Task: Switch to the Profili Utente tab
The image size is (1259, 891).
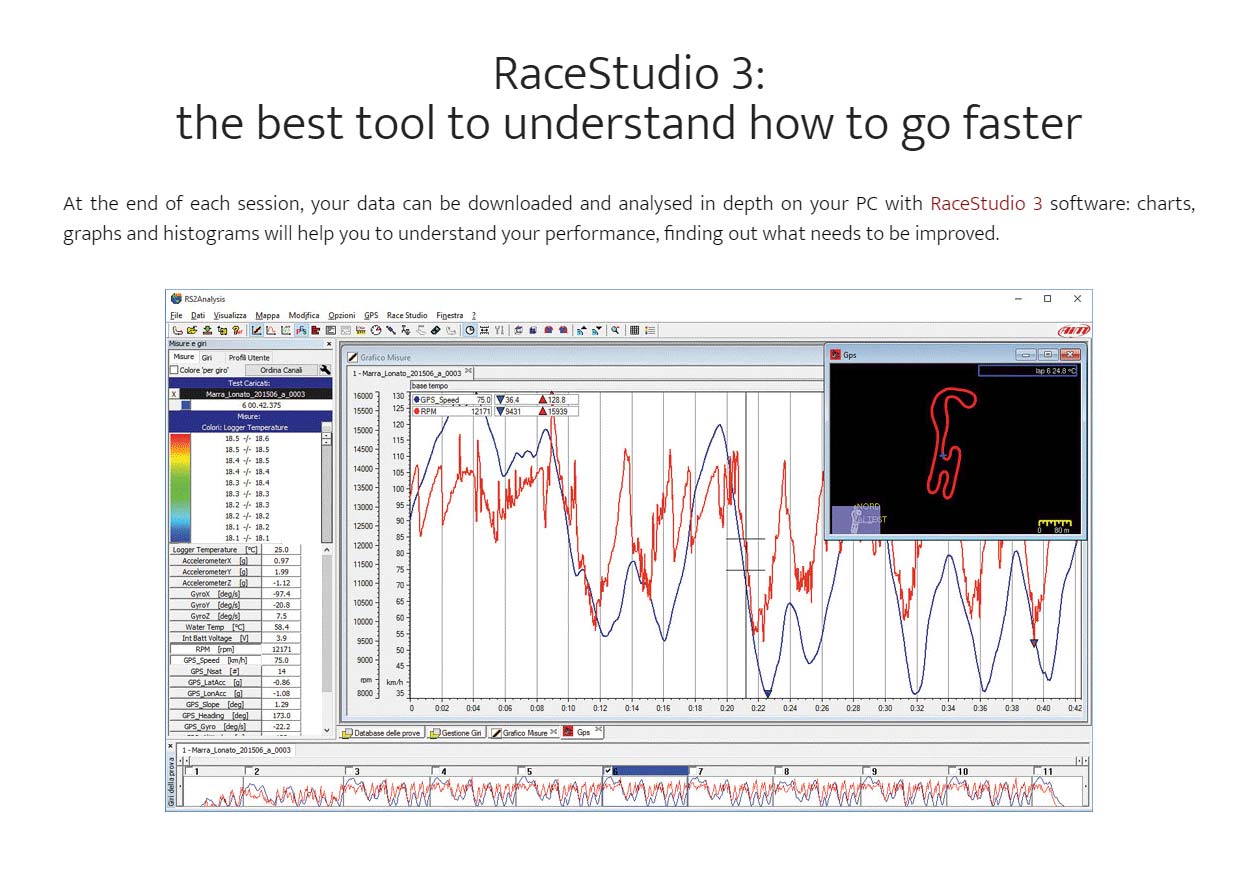Action: point(249,357)
